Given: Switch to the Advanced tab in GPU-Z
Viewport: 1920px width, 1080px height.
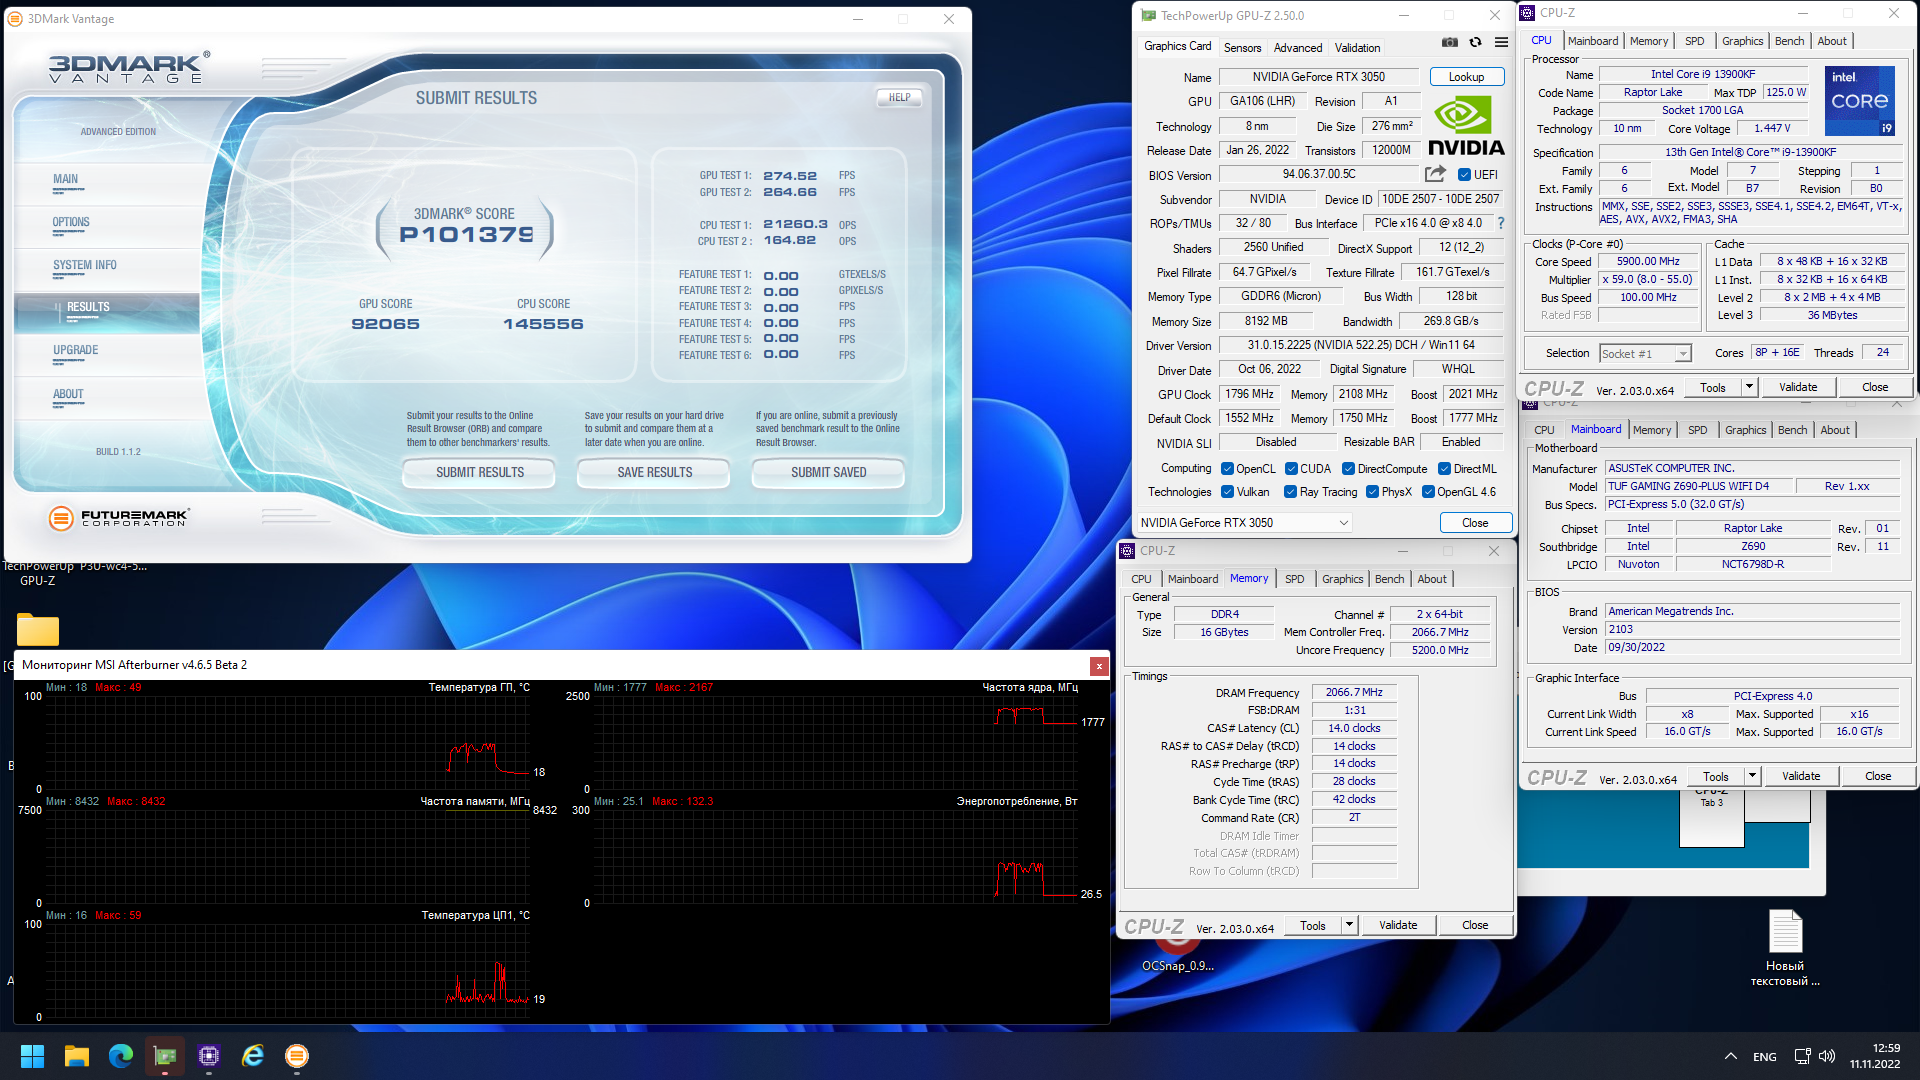Looking at the screenshot, I should [1298, 48].
